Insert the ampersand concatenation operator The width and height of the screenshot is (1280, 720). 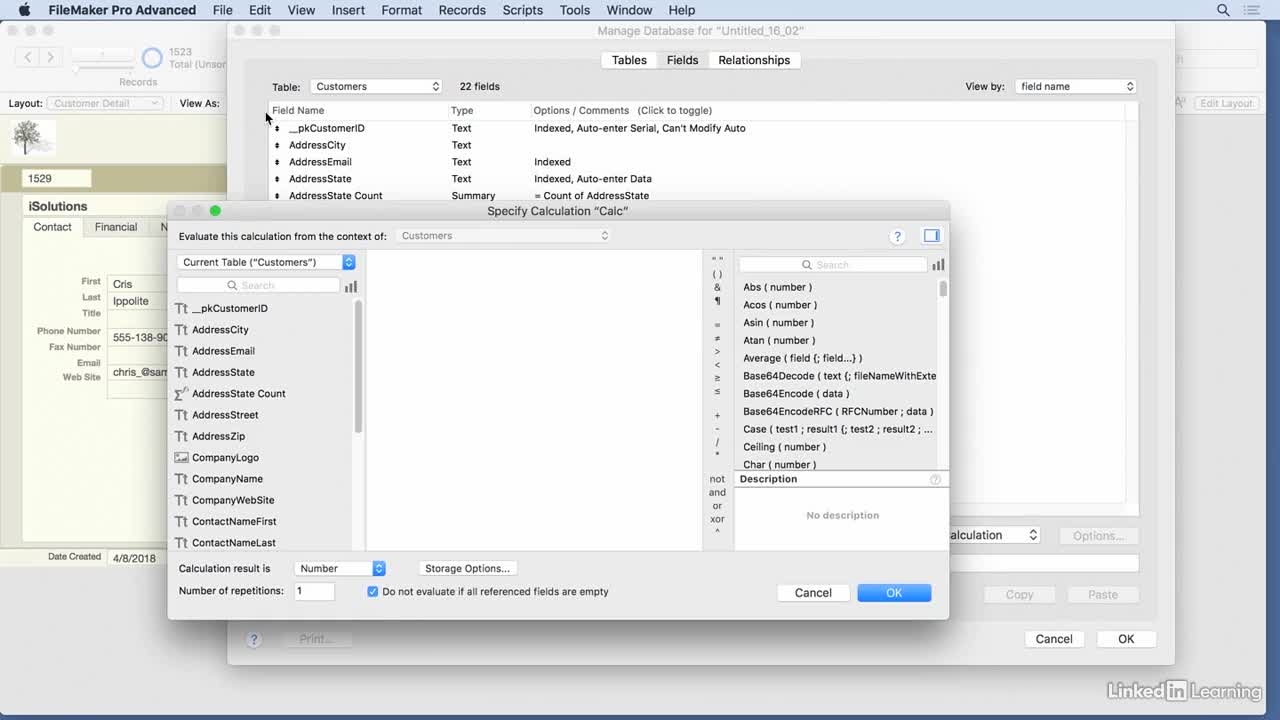[x=717, y=288]
